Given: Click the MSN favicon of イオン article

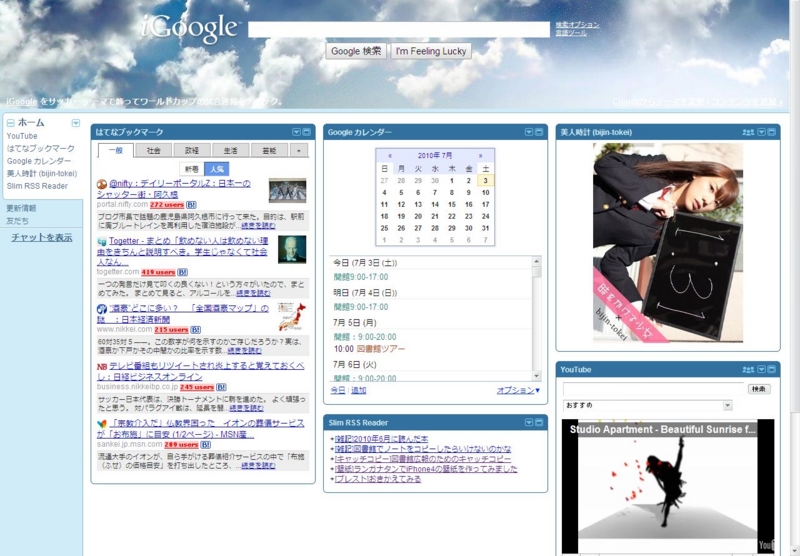Looking at the screenshot, I should click(102, 423).
